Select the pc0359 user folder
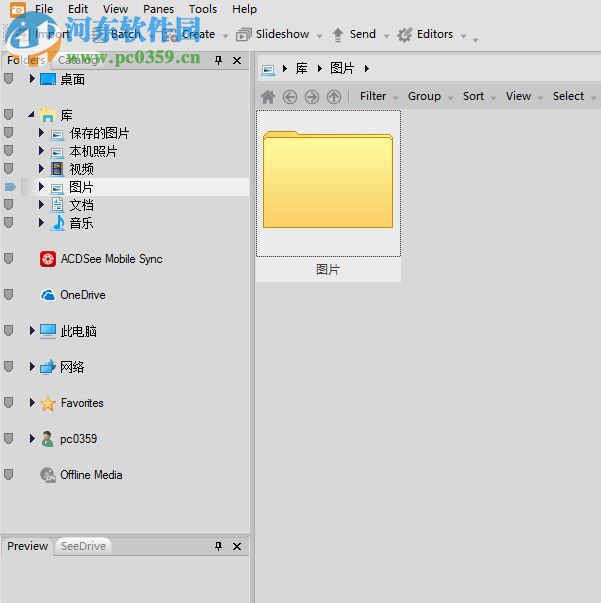The image size is (601, 603). click(x=69, y=439)
